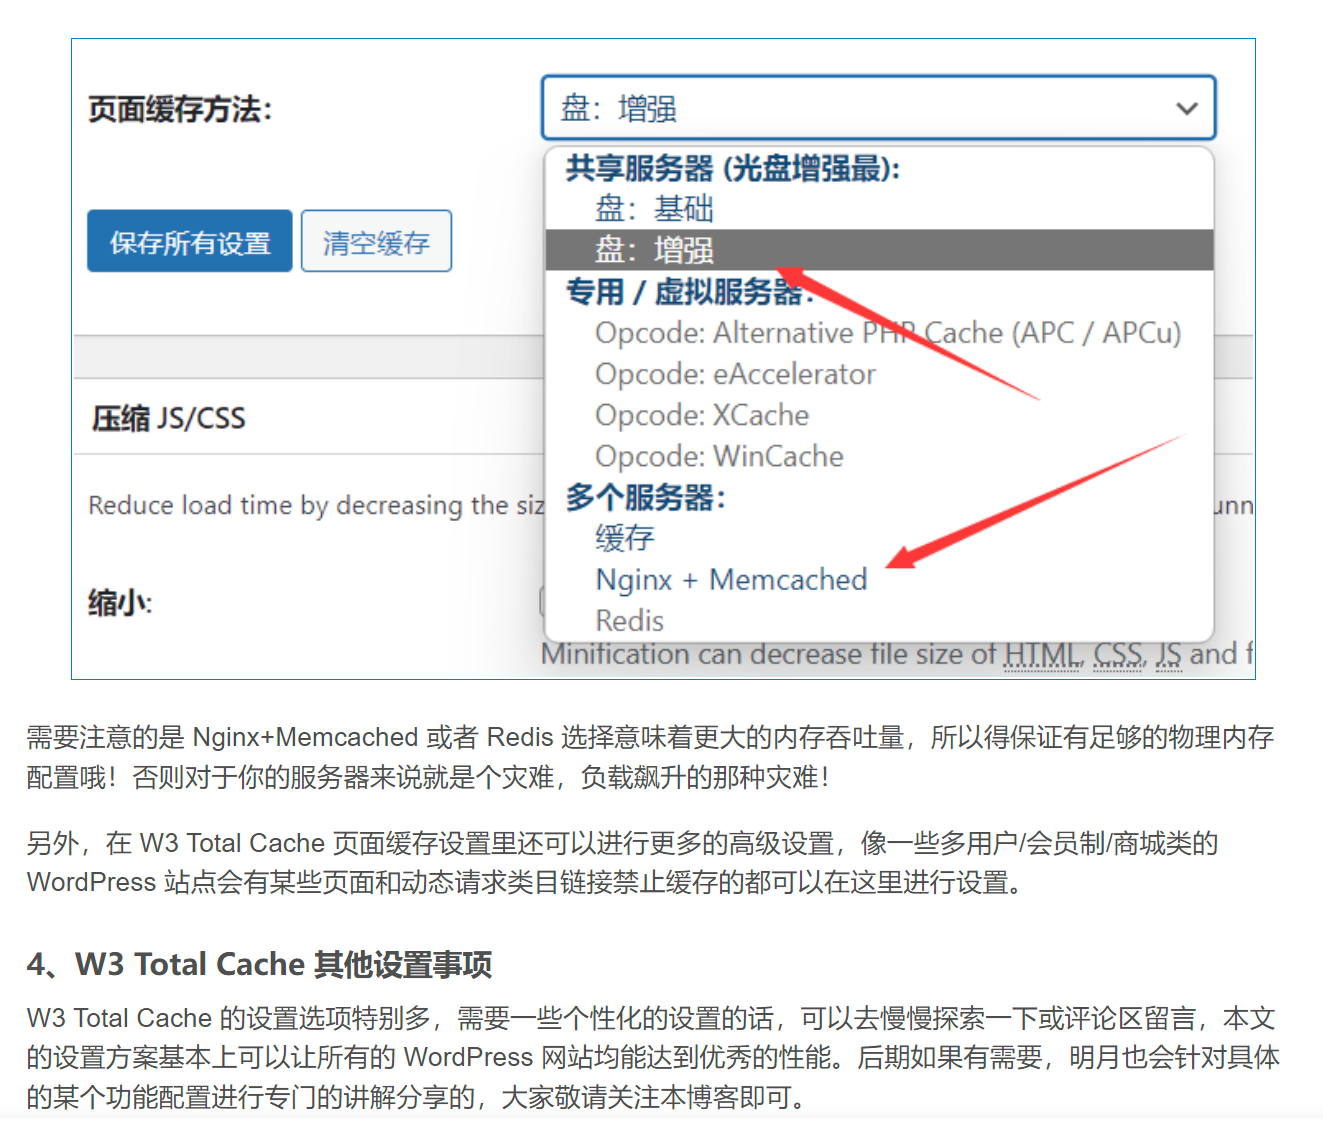The image size is (1323, 1134).
Task: Click the 专用 / 虚拟服务器 group header
Action: tap(690, 292)
